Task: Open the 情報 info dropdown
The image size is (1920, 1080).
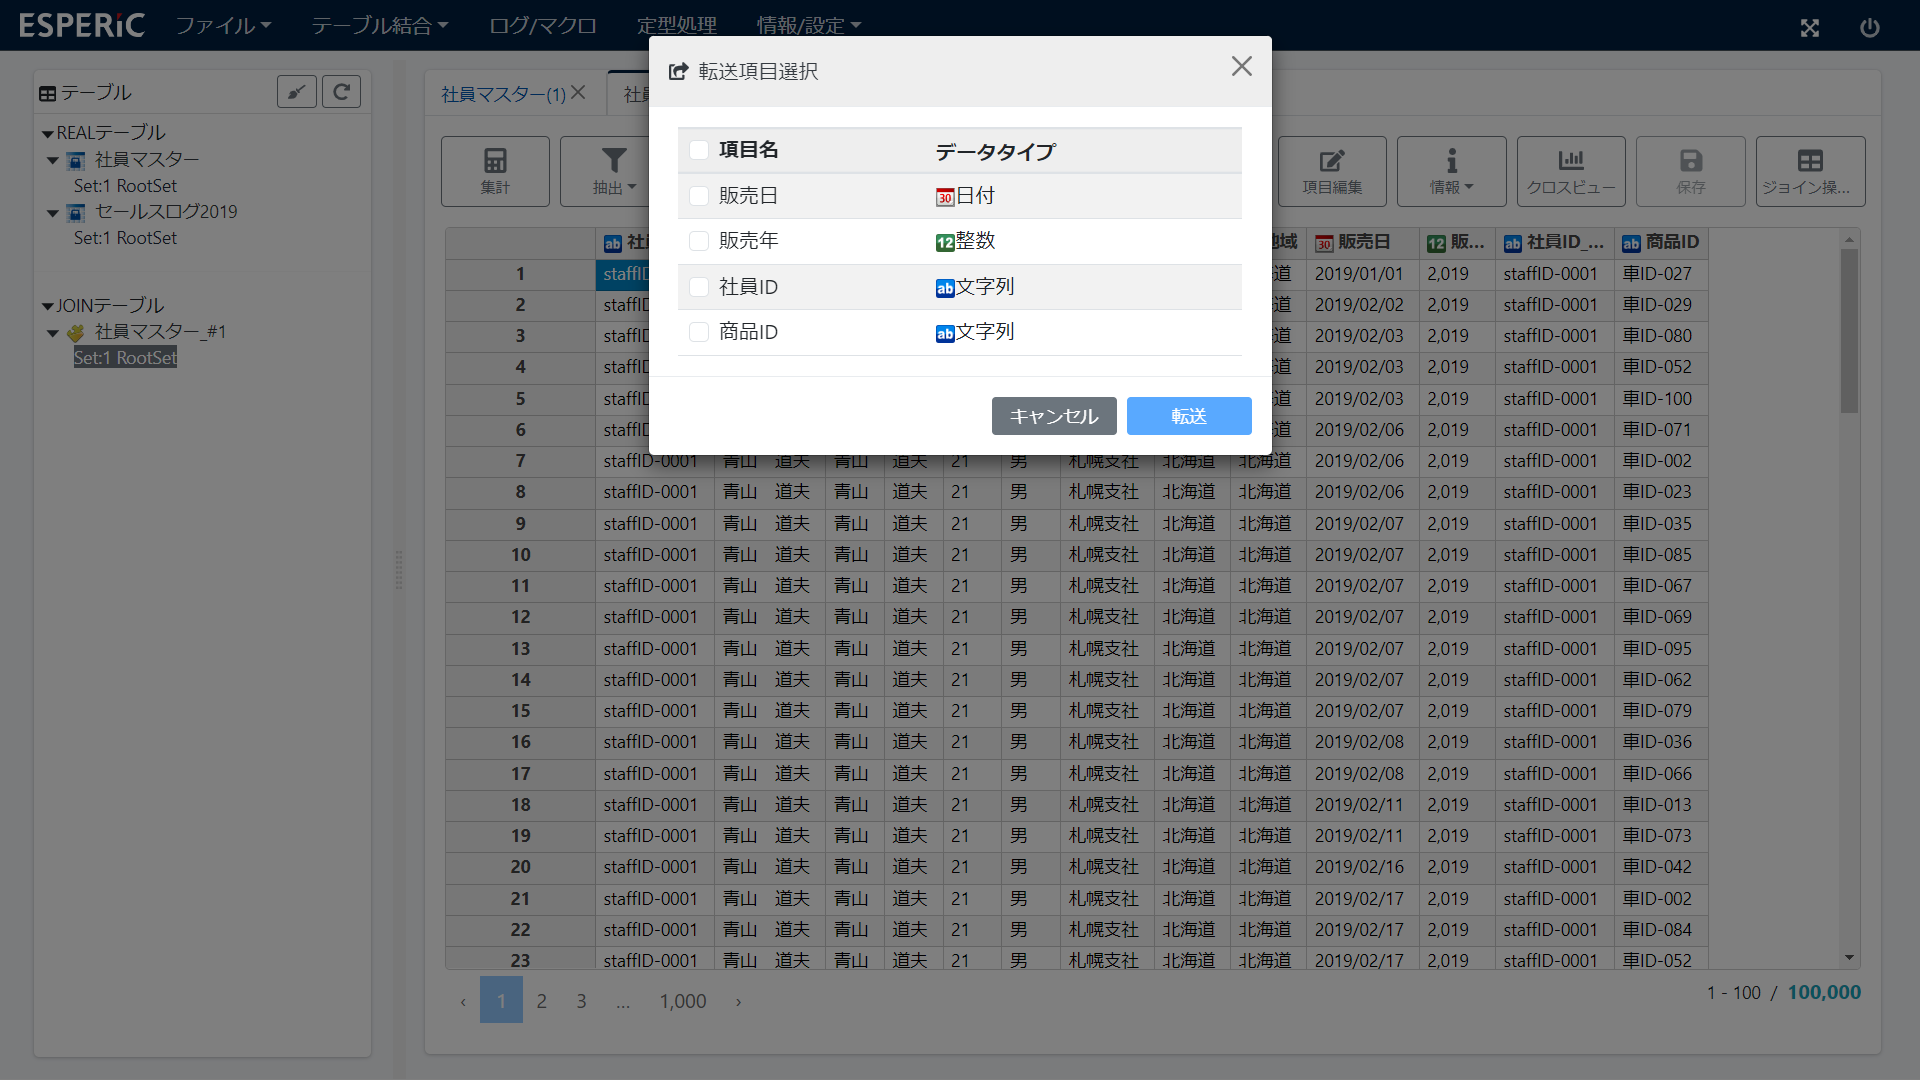Action: pos(1451,171)
